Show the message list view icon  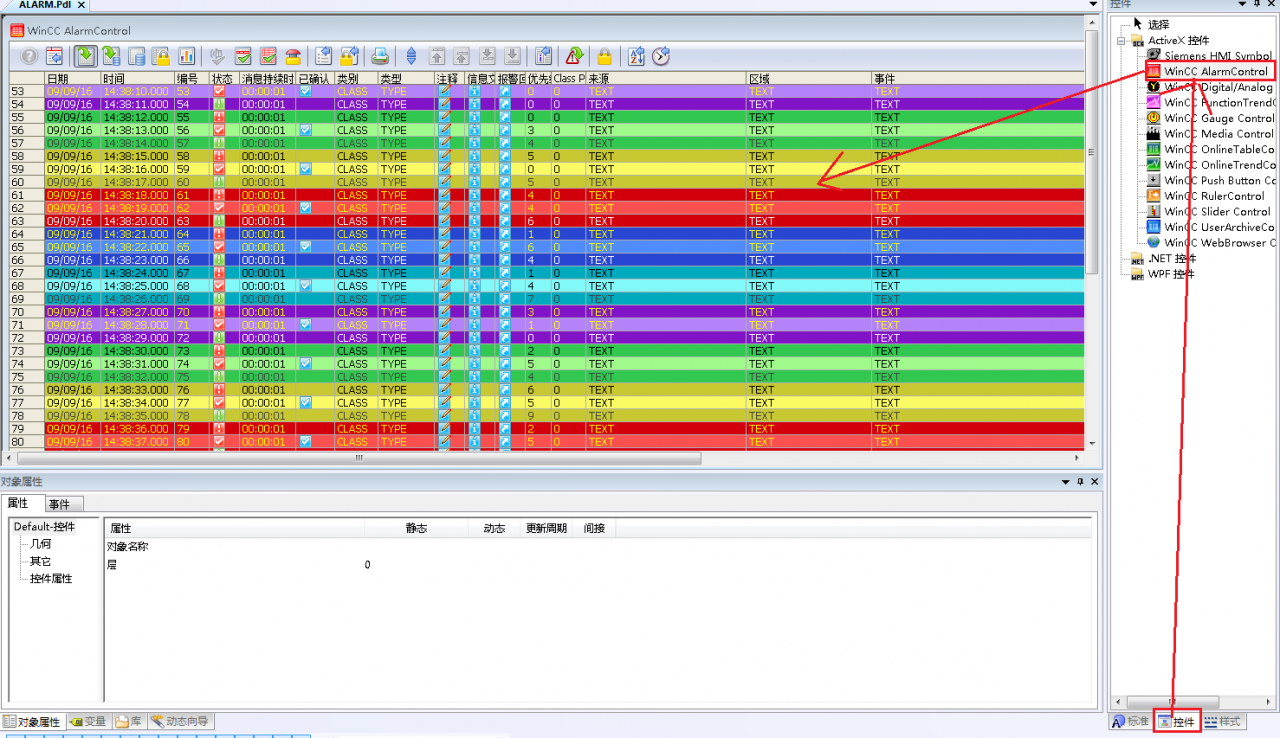click(x=86, y=56)
